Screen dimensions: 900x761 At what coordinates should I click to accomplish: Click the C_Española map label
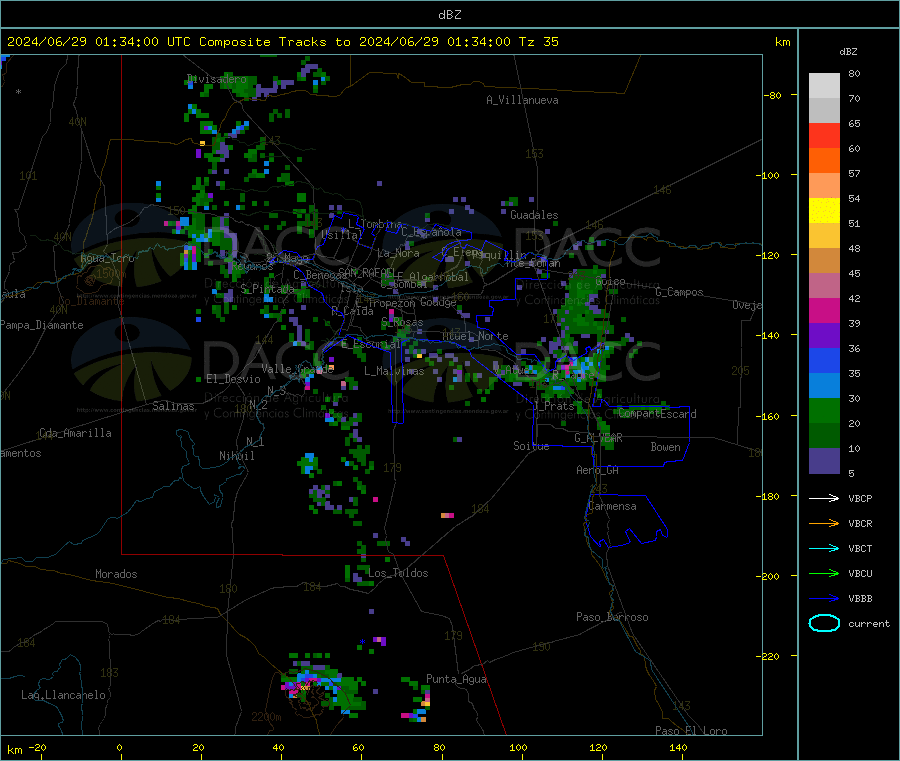click(431, 232)
